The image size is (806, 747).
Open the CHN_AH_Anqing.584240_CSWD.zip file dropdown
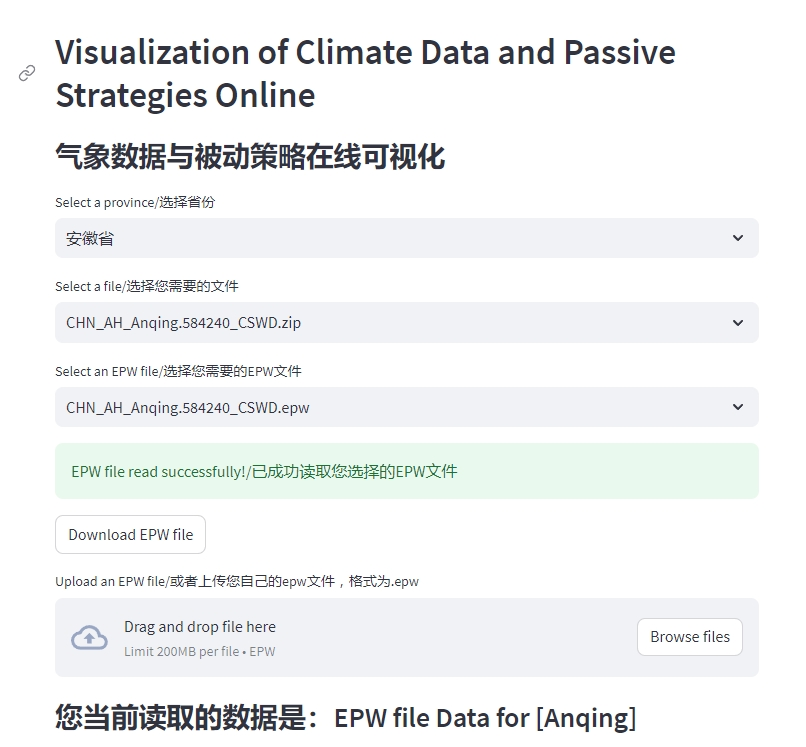coord(400,323)
